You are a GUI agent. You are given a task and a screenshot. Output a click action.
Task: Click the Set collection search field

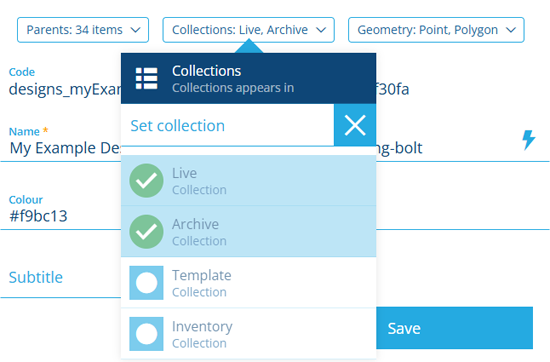(x=227, y=126)
